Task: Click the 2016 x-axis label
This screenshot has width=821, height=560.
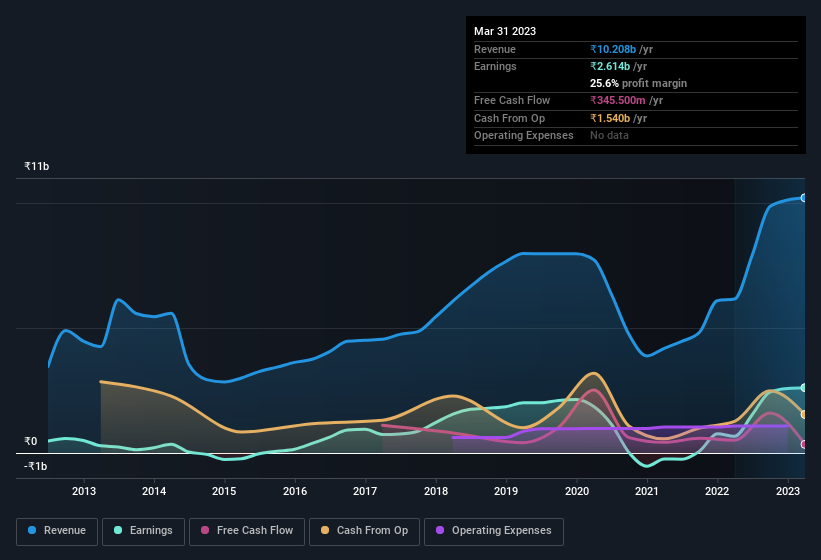Action: point(295,491)
